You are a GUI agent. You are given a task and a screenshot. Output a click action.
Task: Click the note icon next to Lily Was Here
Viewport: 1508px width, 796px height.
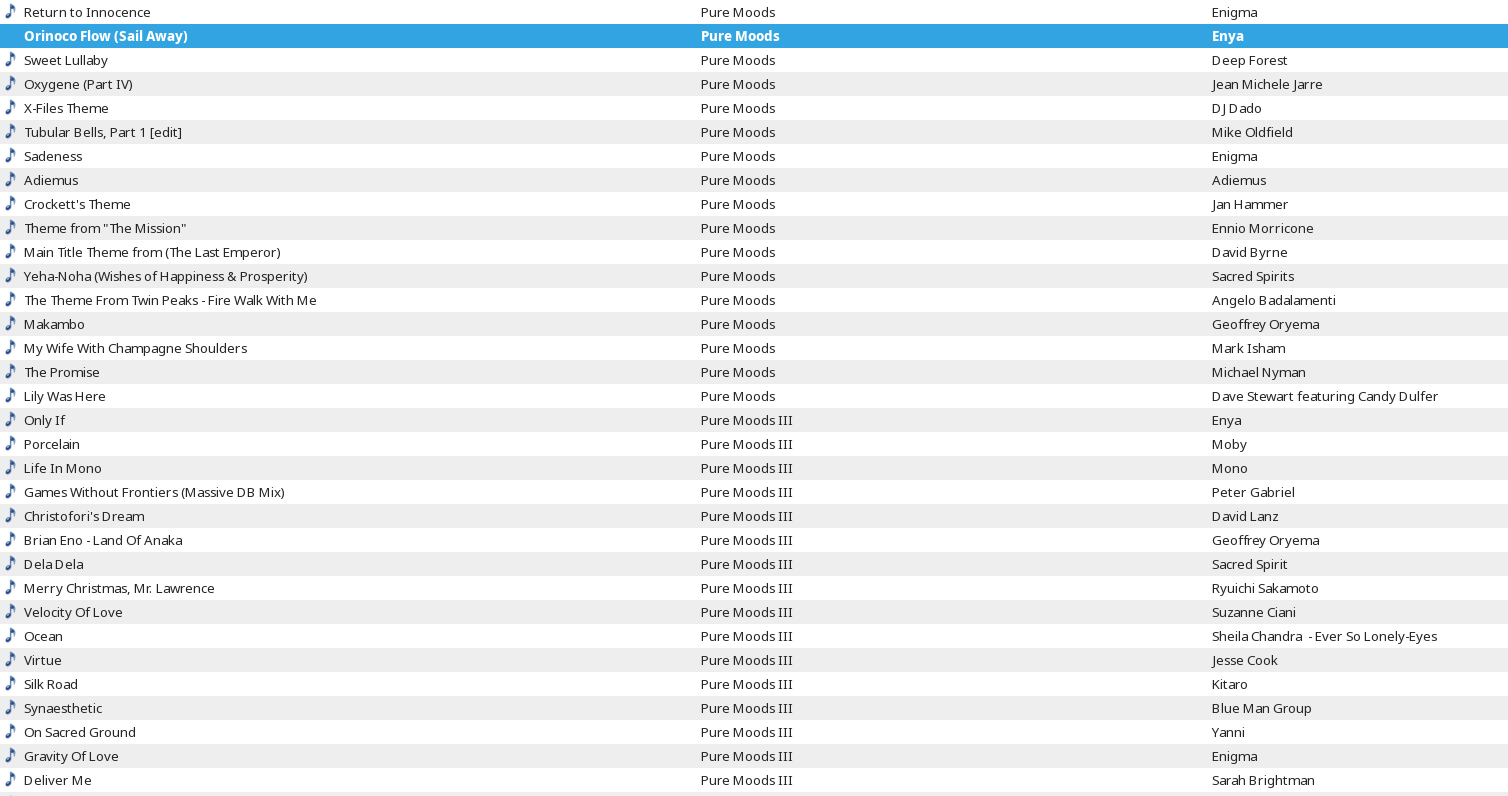pos(11,395)
